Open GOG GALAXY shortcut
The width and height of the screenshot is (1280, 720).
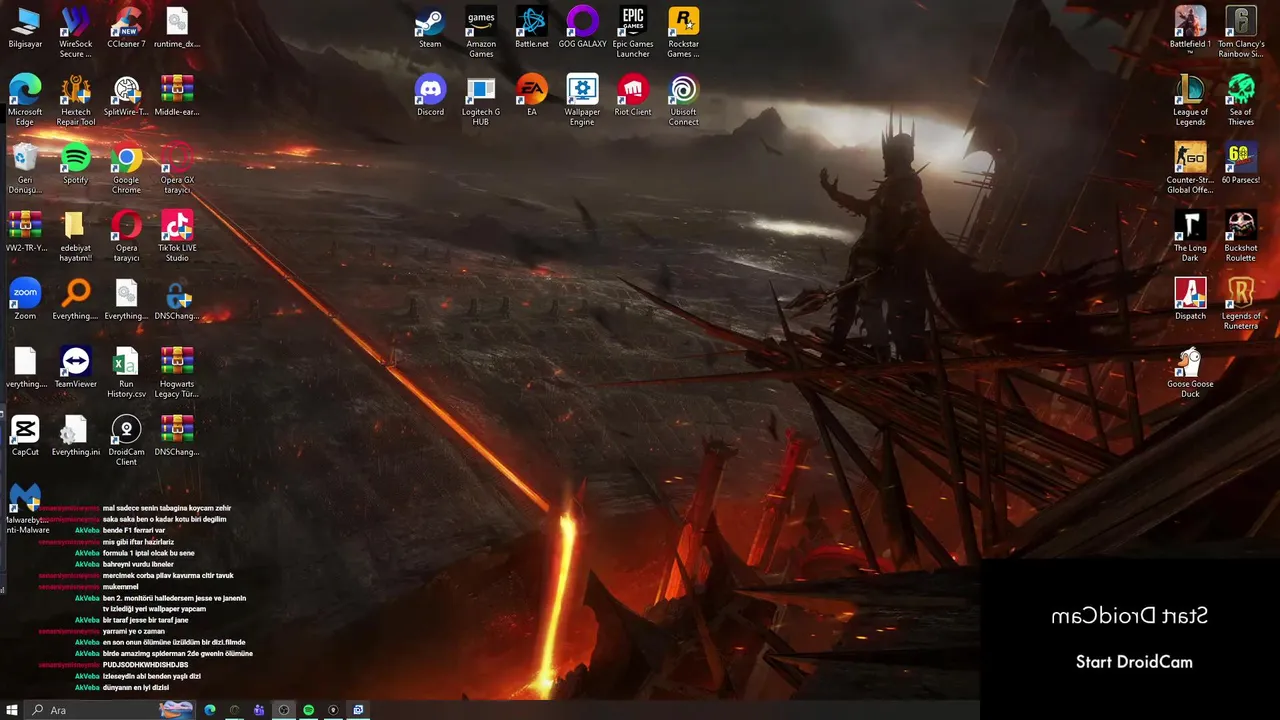coord(582,29)
